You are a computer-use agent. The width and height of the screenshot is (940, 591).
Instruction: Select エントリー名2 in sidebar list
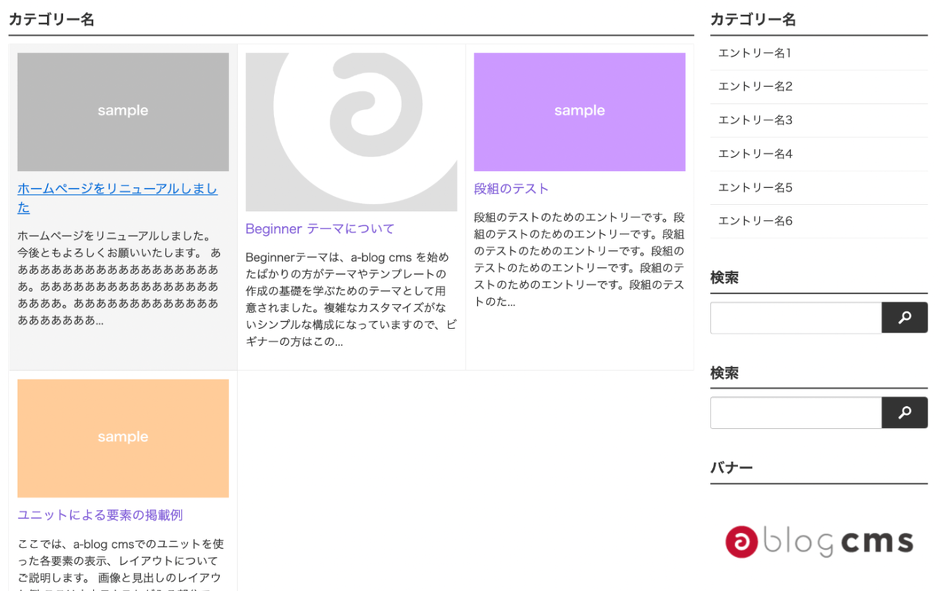(x=755, y=87)
